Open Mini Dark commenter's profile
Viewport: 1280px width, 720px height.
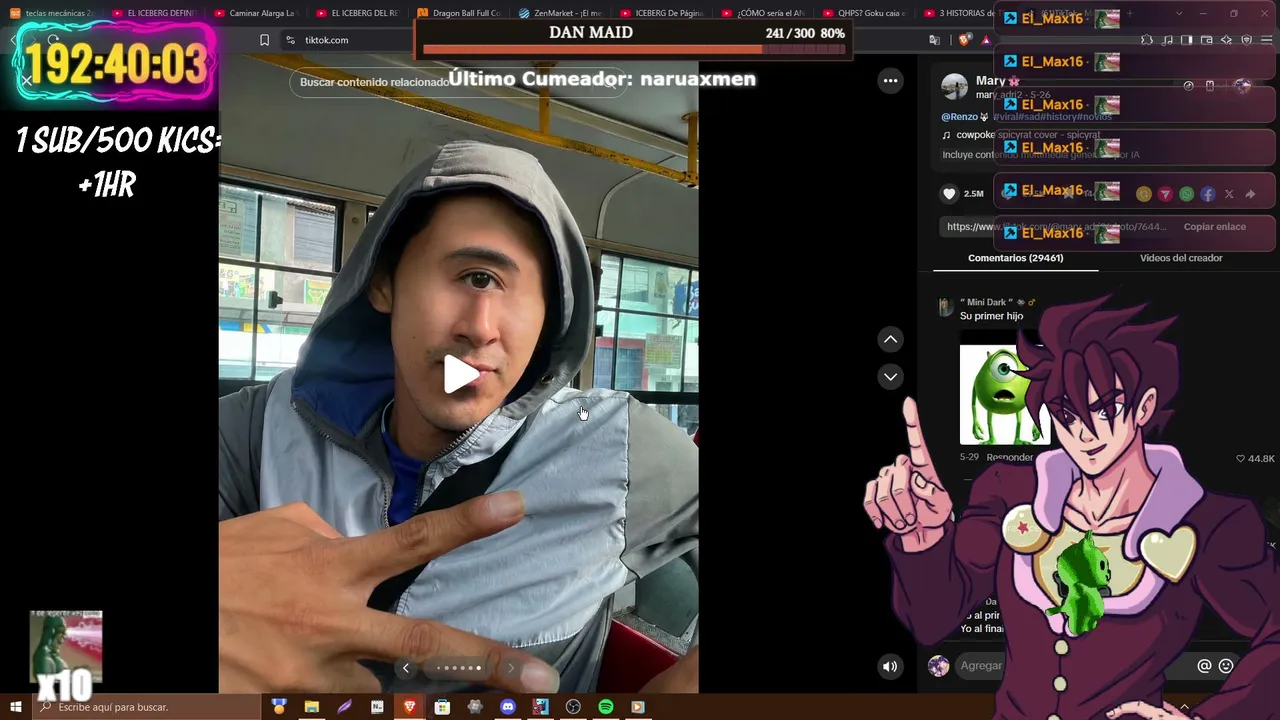coord(945,307)
